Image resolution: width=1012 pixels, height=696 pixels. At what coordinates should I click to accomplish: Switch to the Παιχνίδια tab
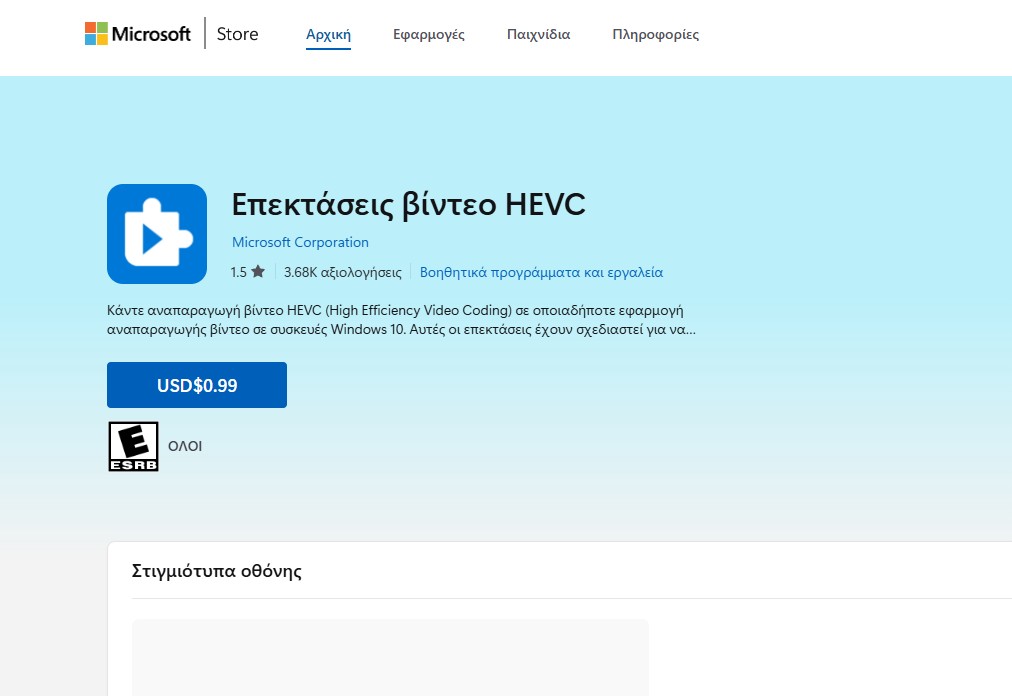(x=539, y=34)
